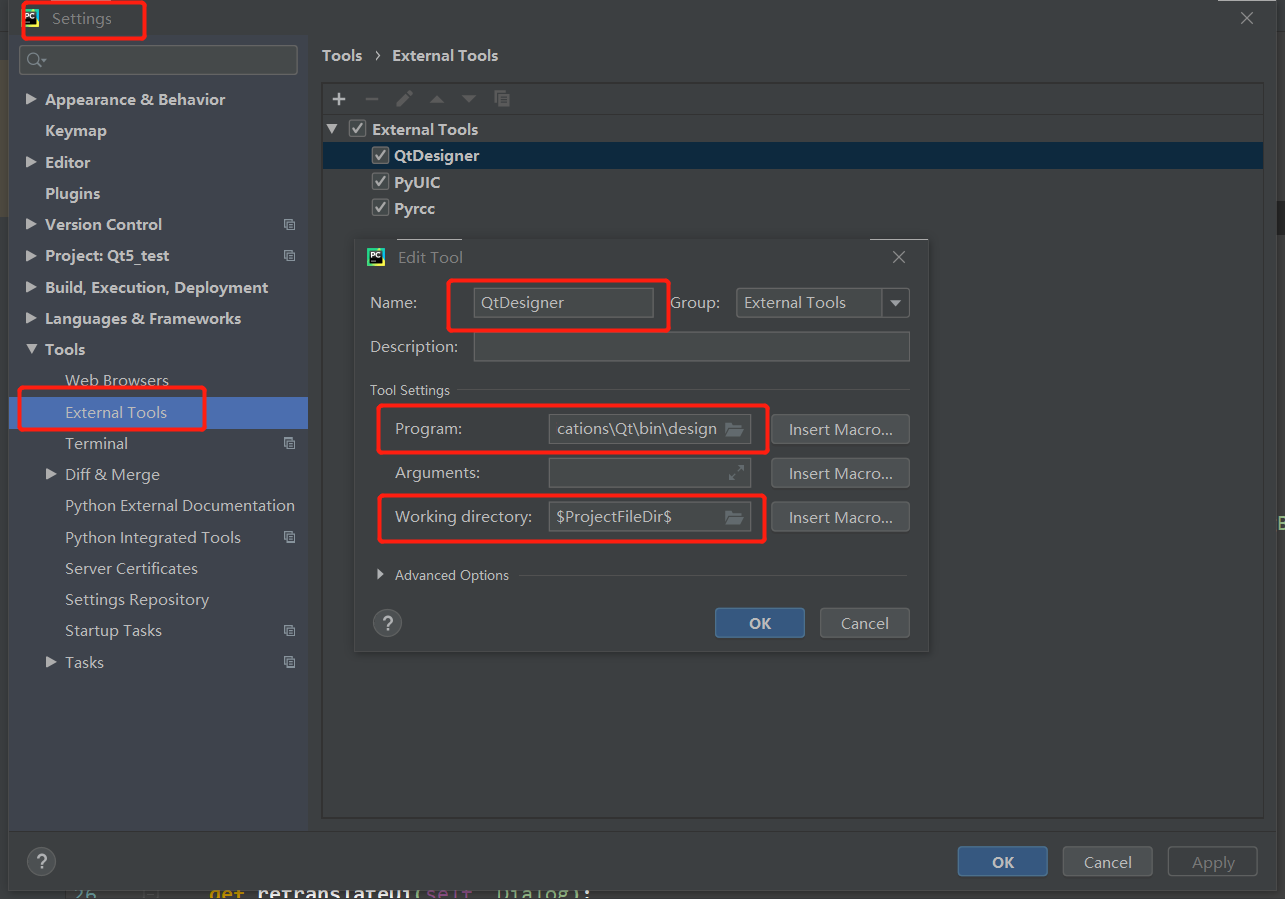The image size is (1285, 899).
Task: Expand Diff & Merge subsection
Action: [x=51, y=474]
